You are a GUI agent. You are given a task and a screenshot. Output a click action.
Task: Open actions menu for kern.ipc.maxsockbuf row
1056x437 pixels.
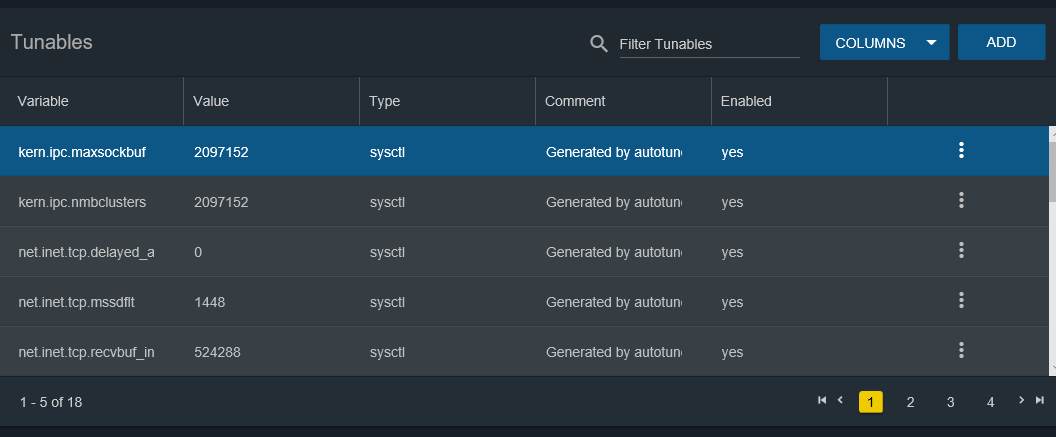tap(961, 150)
